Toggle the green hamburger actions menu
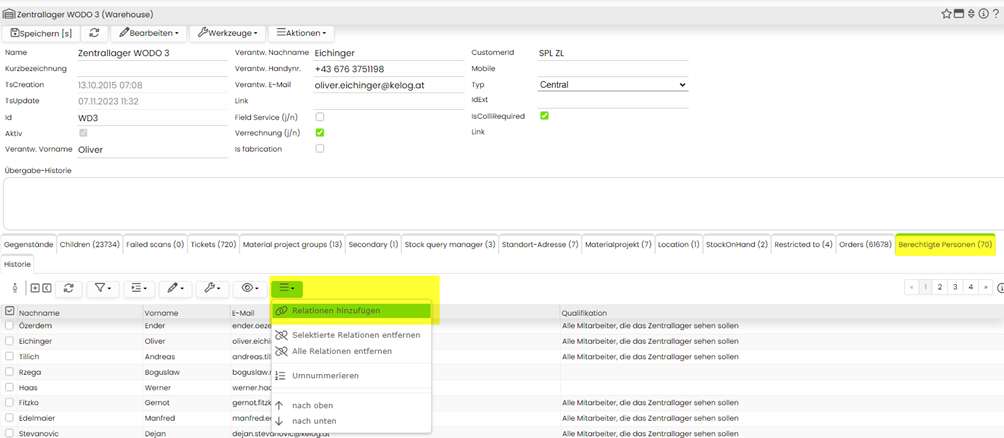The image size is (1004, 438). pos(287,289)
